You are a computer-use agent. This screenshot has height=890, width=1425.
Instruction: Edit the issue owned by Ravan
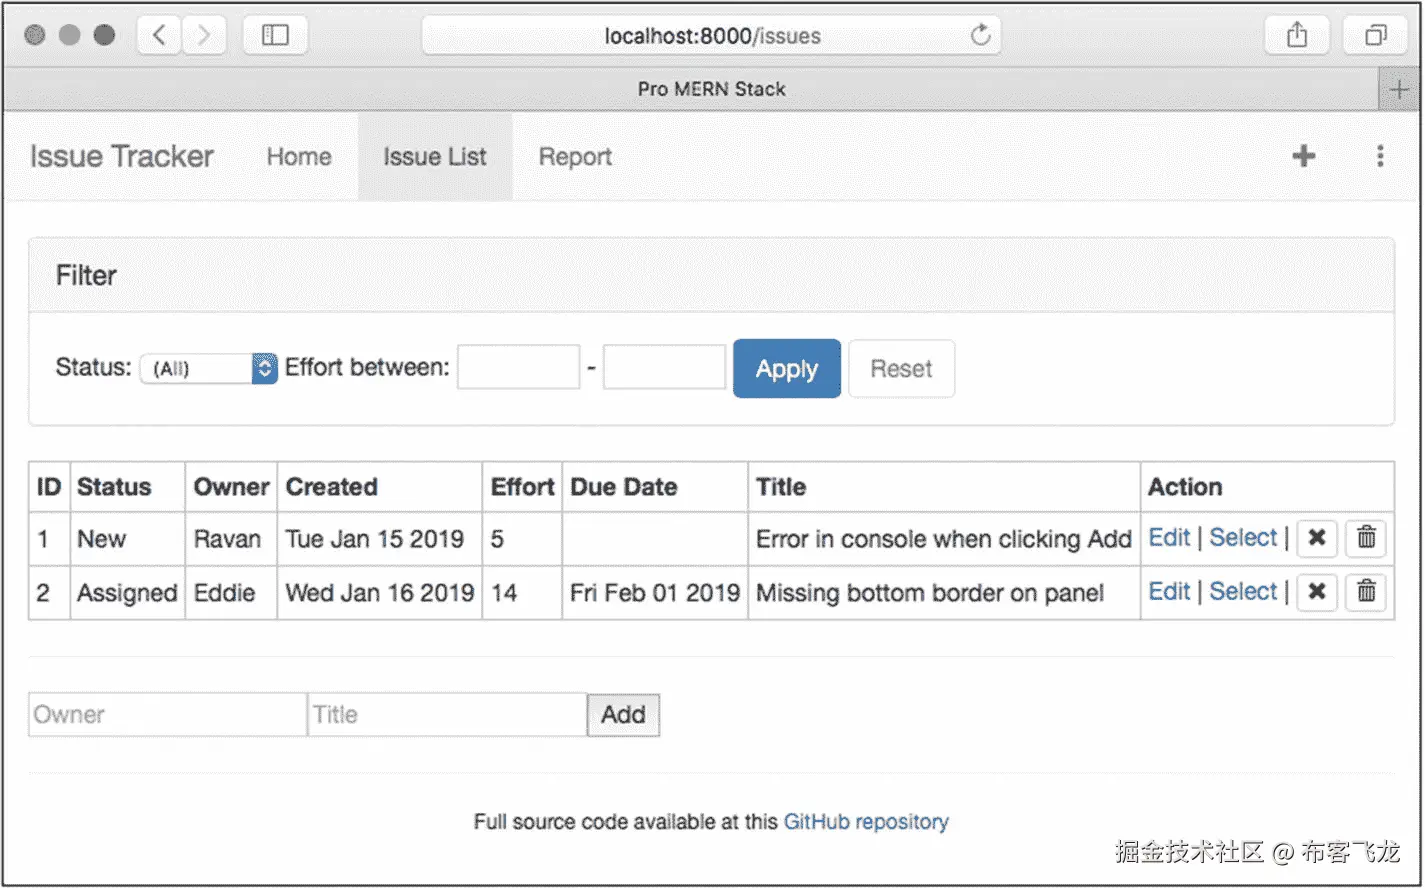tap(1169, 538)
